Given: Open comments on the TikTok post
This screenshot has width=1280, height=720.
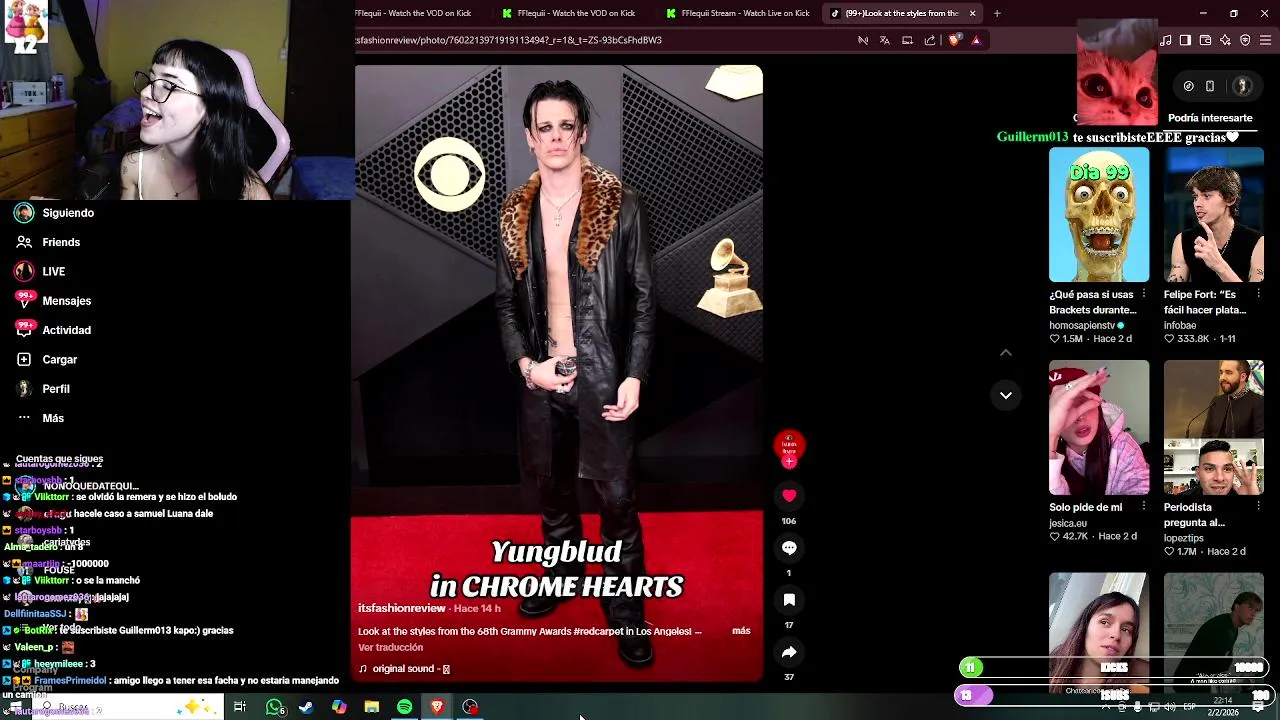Looking at the screenshot, I should pyautogui.click(x=789, y=547).
